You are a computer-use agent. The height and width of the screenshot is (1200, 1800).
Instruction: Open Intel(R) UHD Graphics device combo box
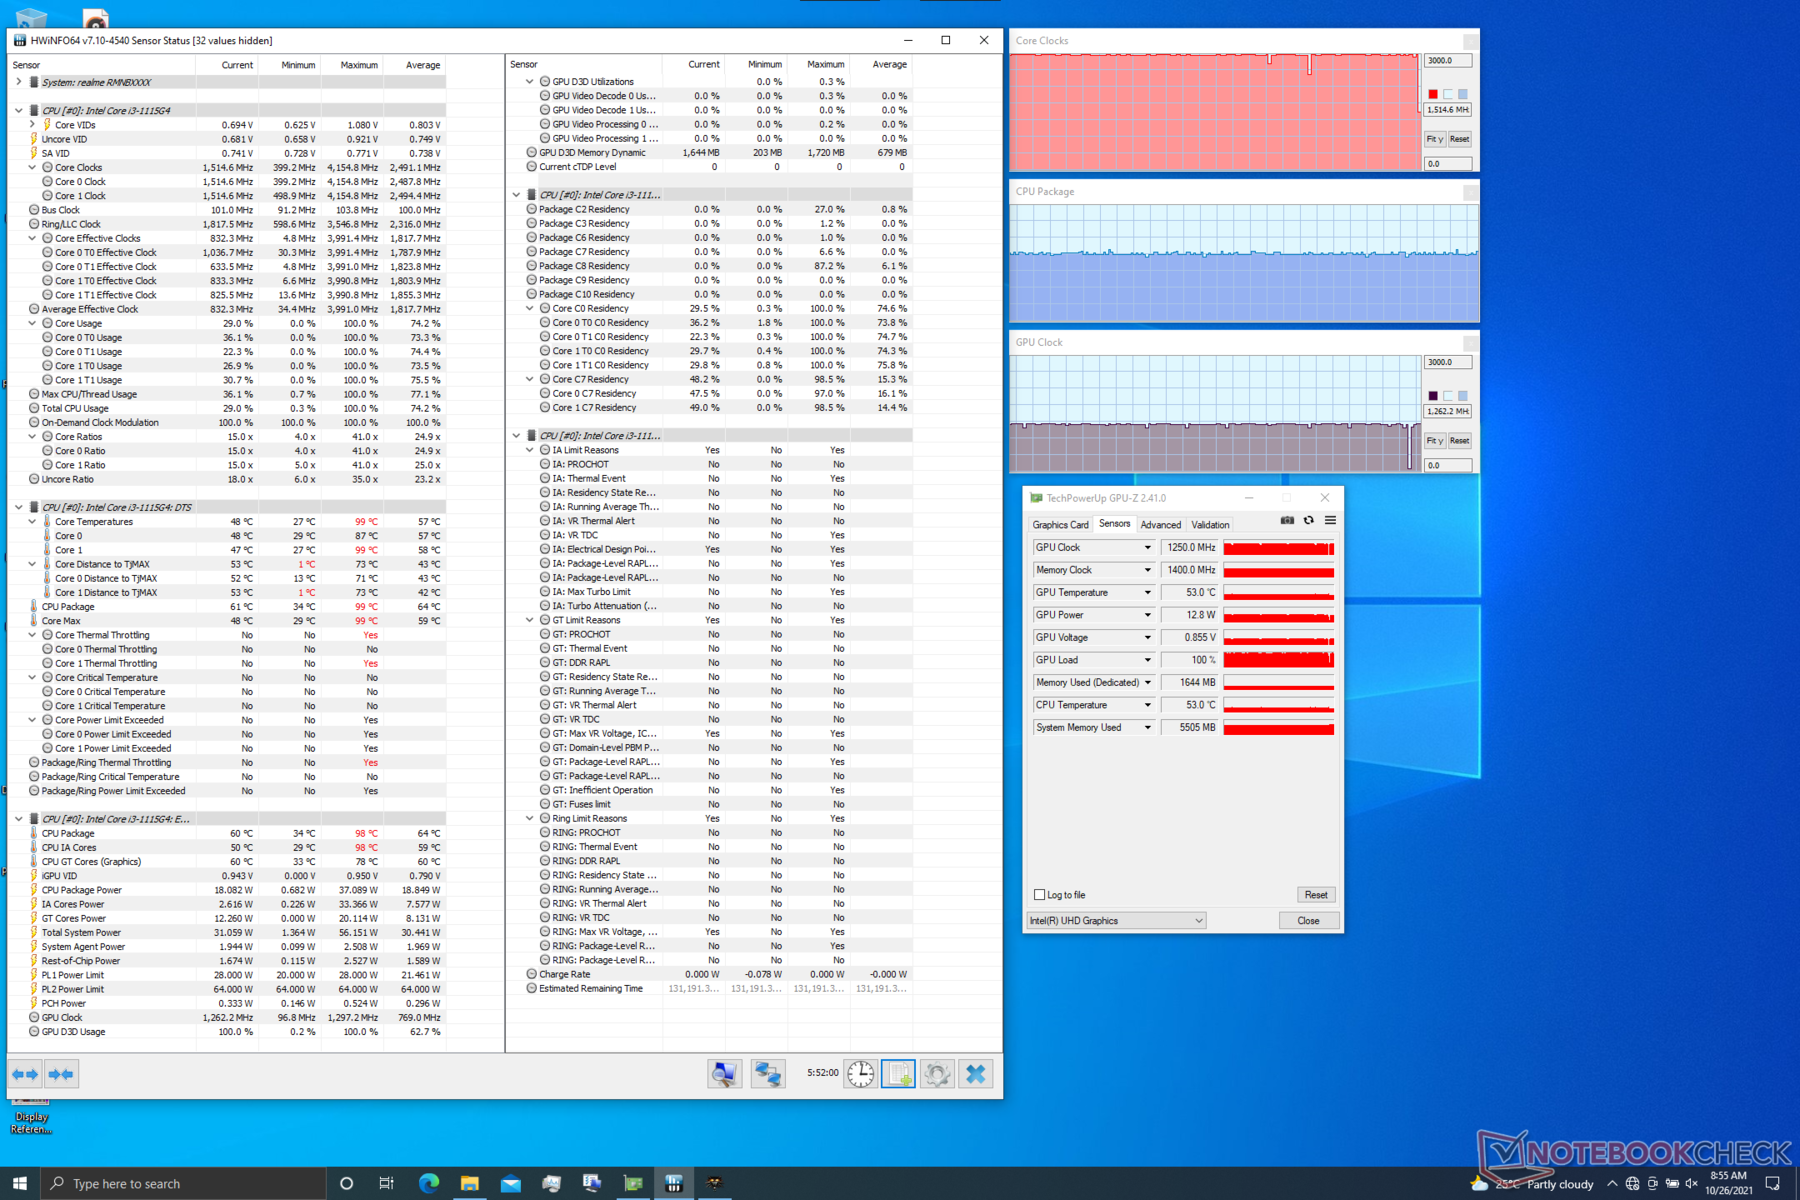point(1116,921)
